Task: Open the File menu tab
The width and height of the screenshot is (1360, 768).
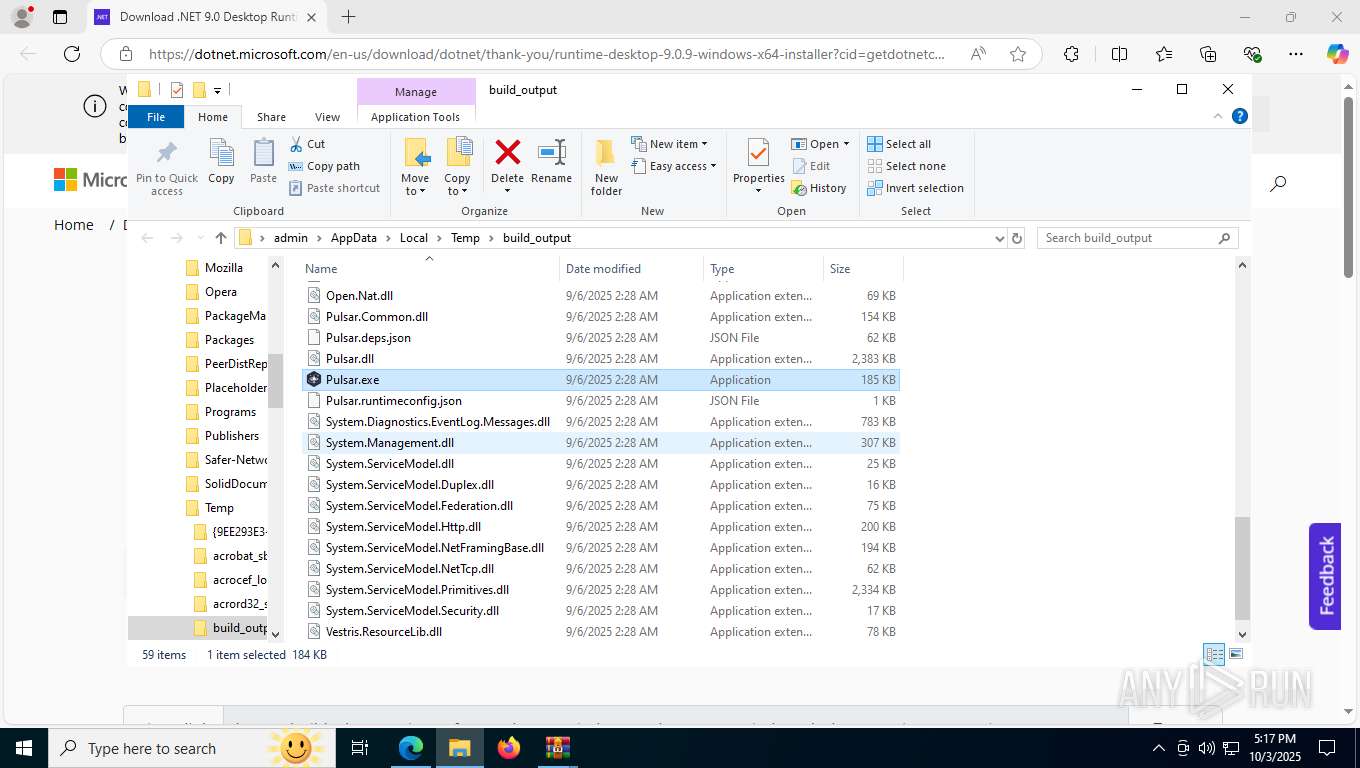Action: tap(156, 117)
